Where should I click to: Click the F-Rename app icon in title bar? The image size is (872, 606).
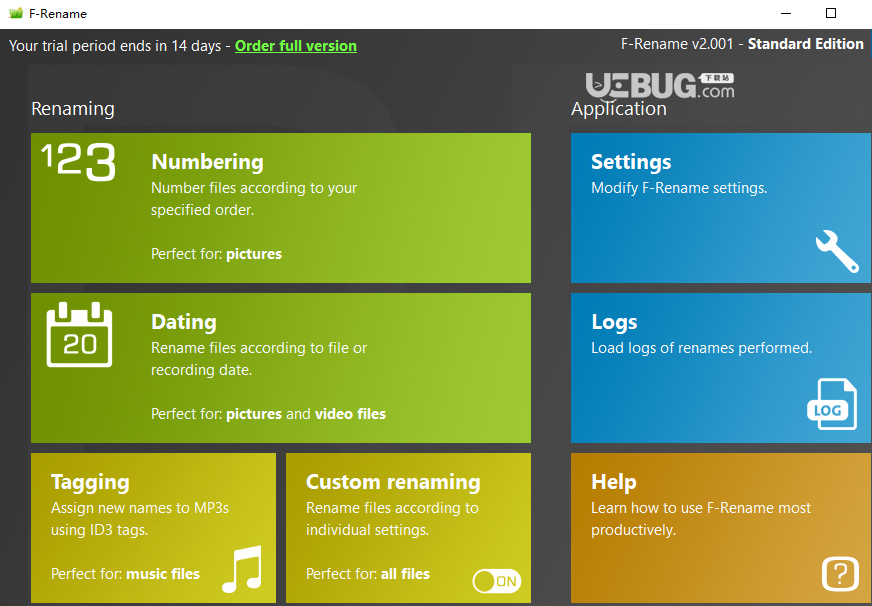tap(16, 13)
